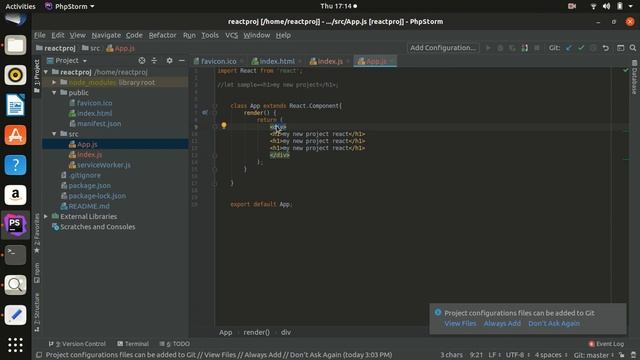Image resolution: width=640 pixels, height=360 pixels.
Task: Collapse the public folder arrow
Action: (x=54, y=93)
